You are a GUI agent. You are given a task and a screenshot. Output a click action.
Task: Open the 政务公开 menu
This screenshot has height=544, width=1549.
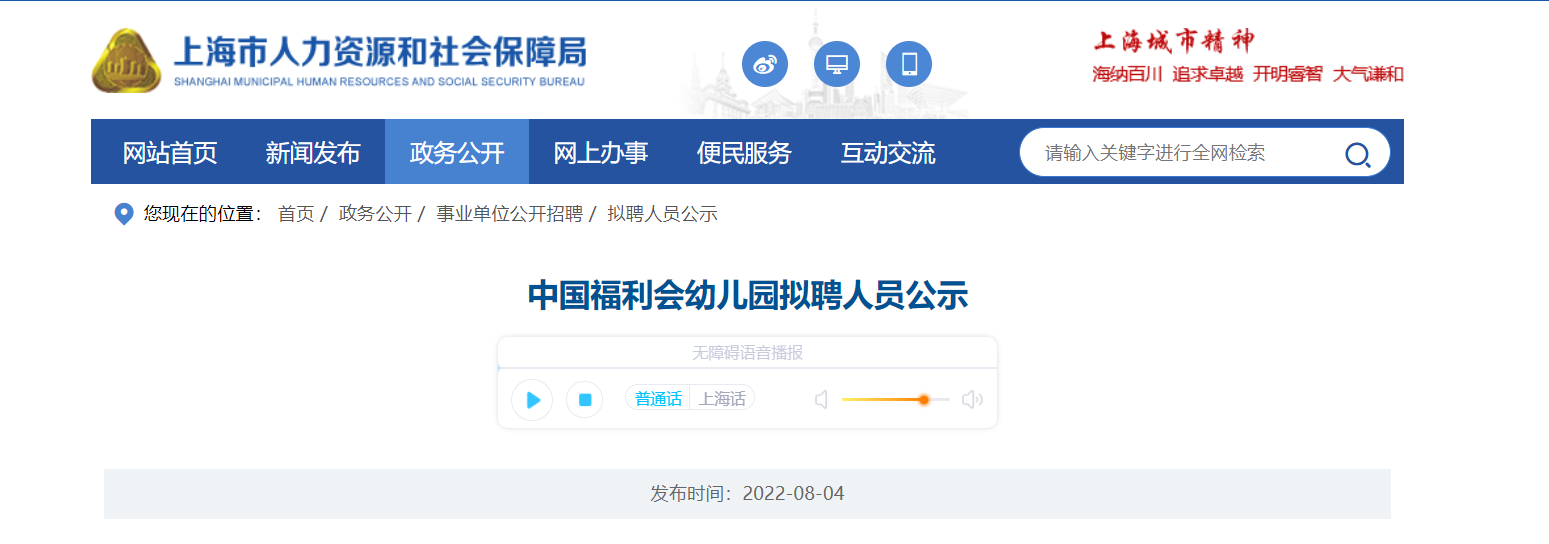pos(457,153)
